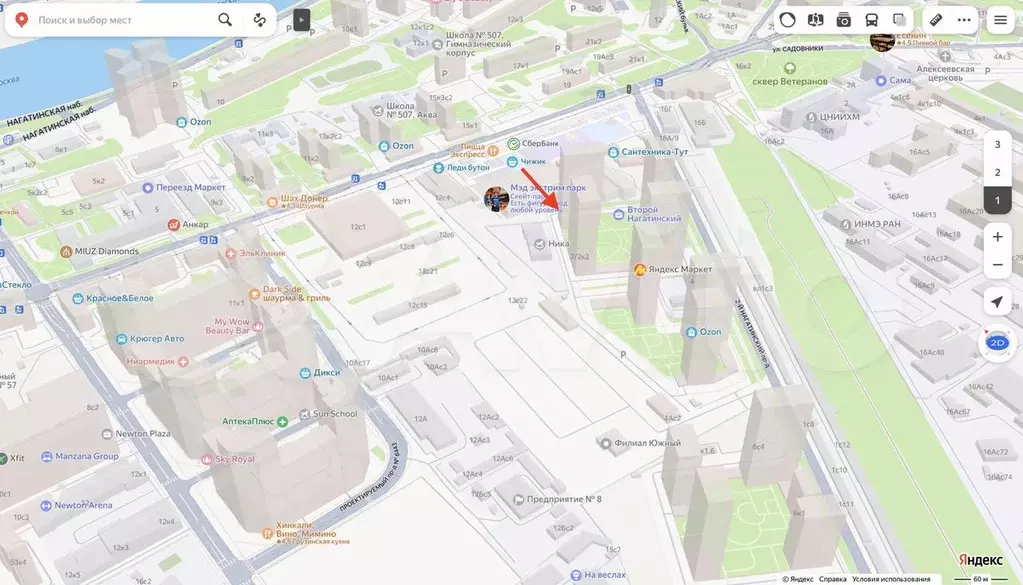This screenshot has width=1023, height=585.
Task: Show photos layer camera icon
Action: coord(844,20)
